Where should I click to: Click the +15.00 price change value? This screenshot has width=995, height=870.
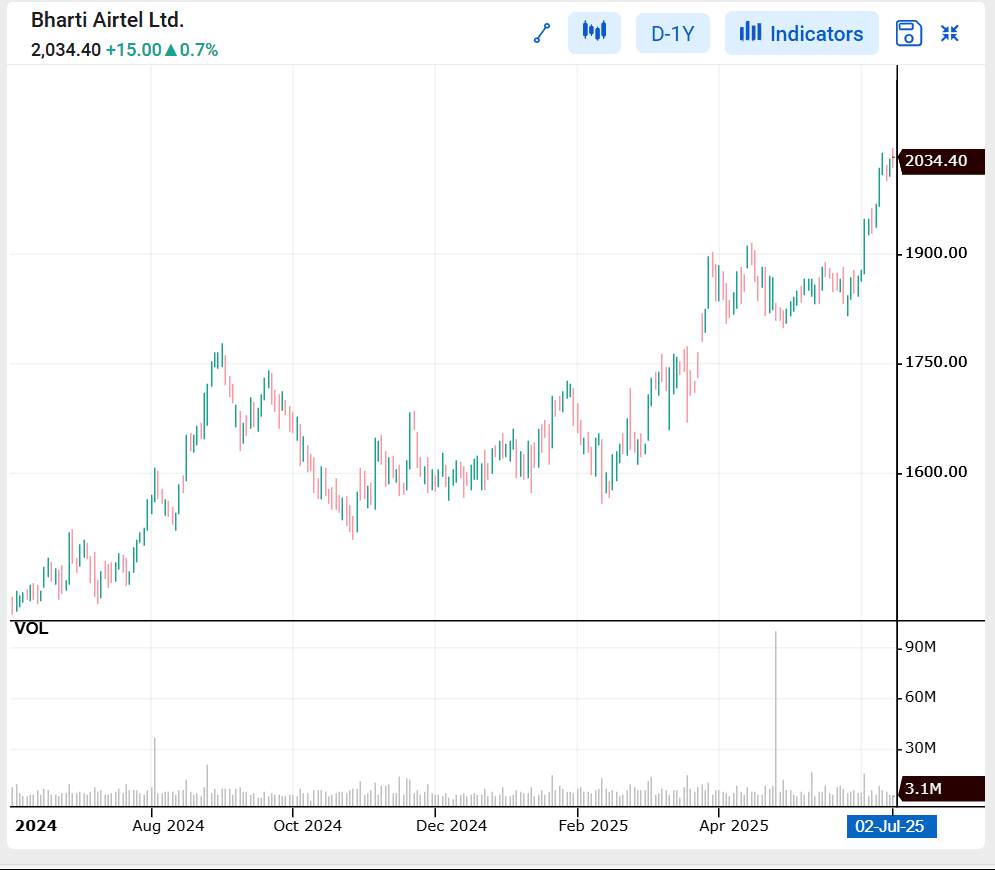click(x=134, y=50)
